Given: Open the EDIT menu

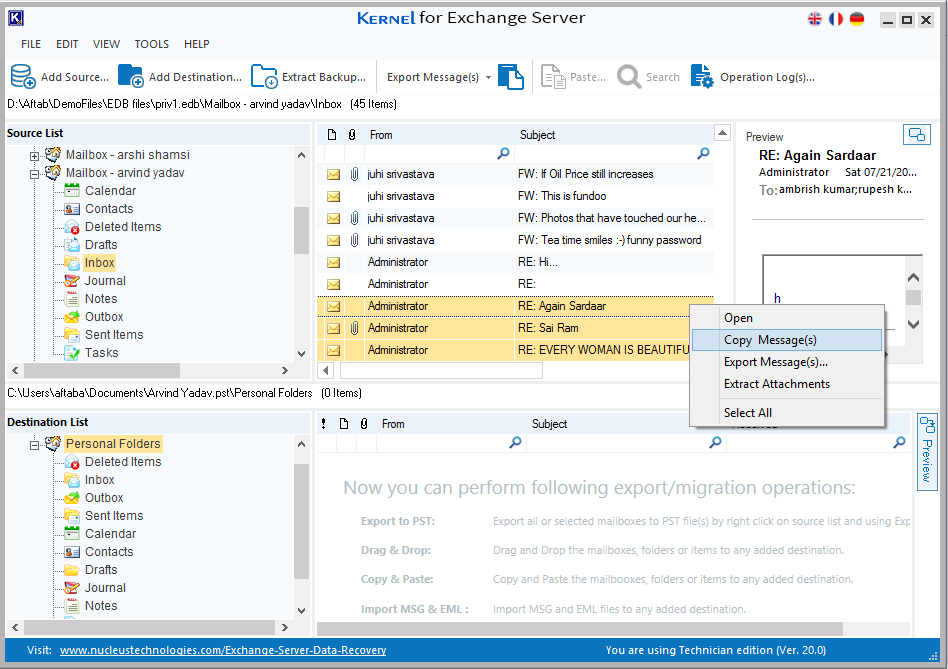Looking at the screenshot, I should click(67, 44).
